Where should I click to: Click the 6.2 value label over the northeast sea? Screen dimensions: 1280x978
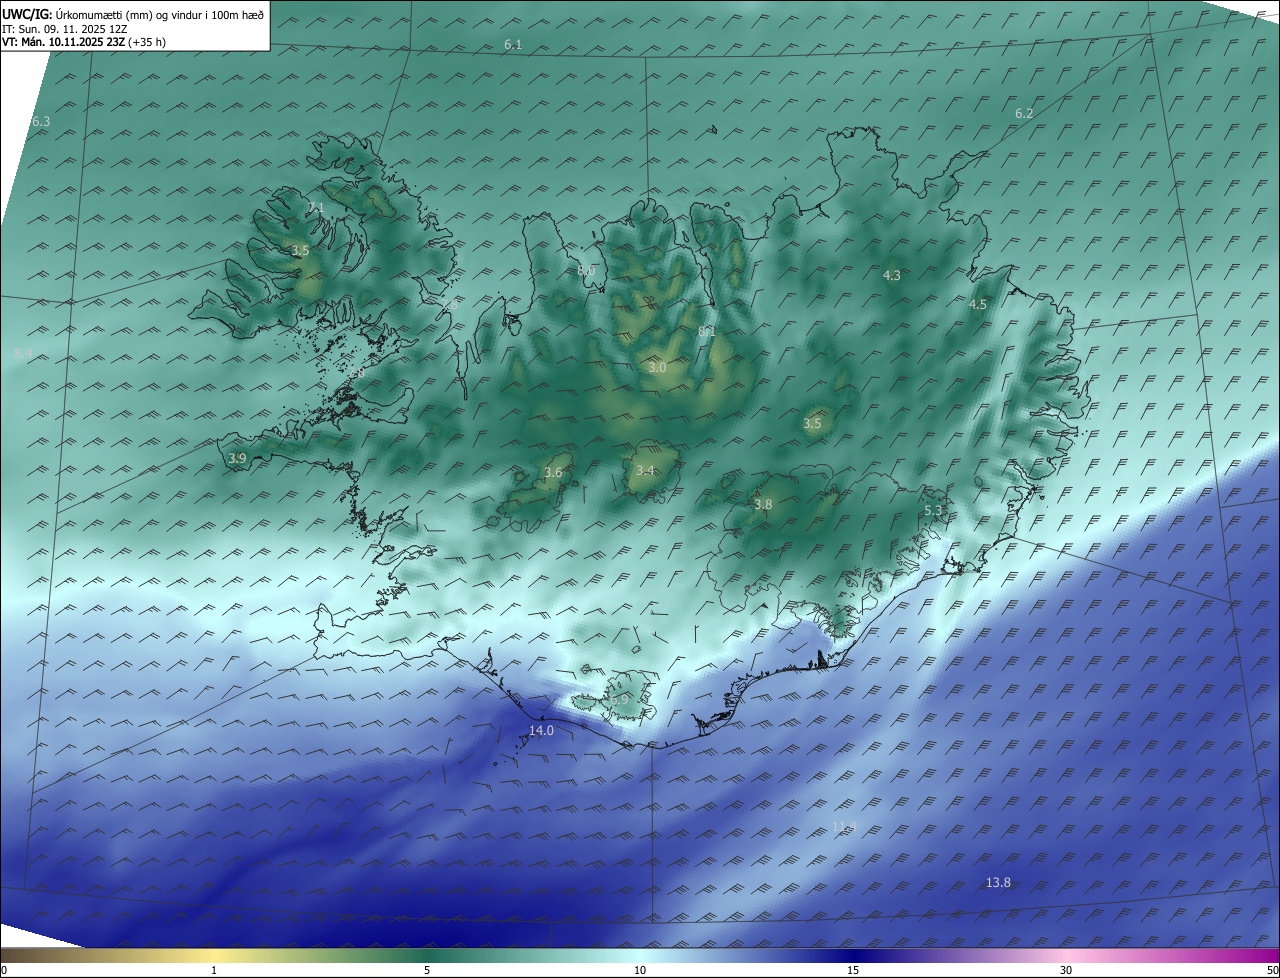(1024, 114)
